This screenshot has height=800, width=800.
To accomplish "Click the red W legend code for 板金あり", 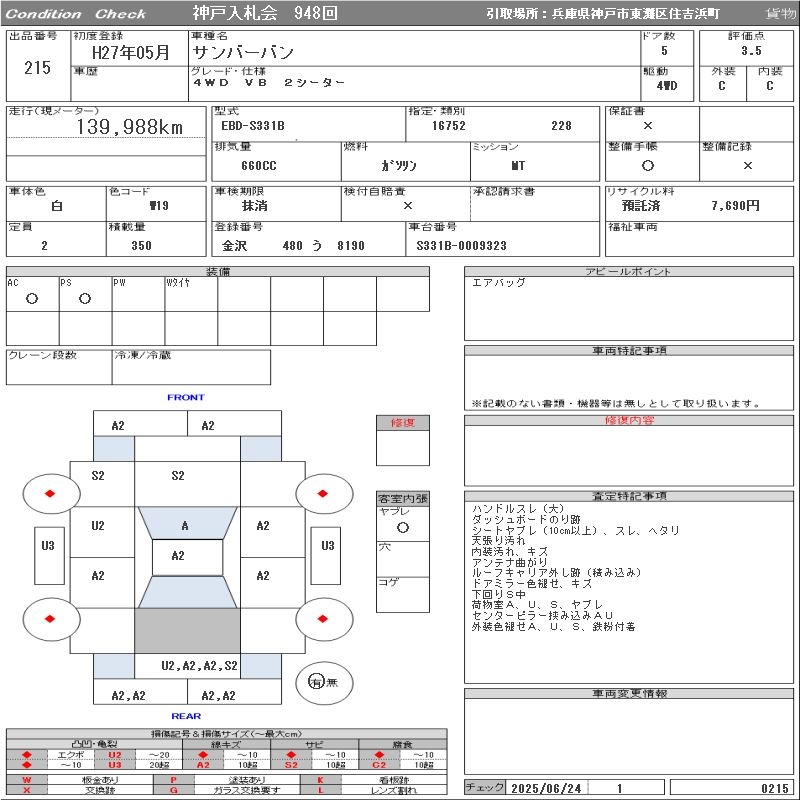I will (x=27, y=780).
